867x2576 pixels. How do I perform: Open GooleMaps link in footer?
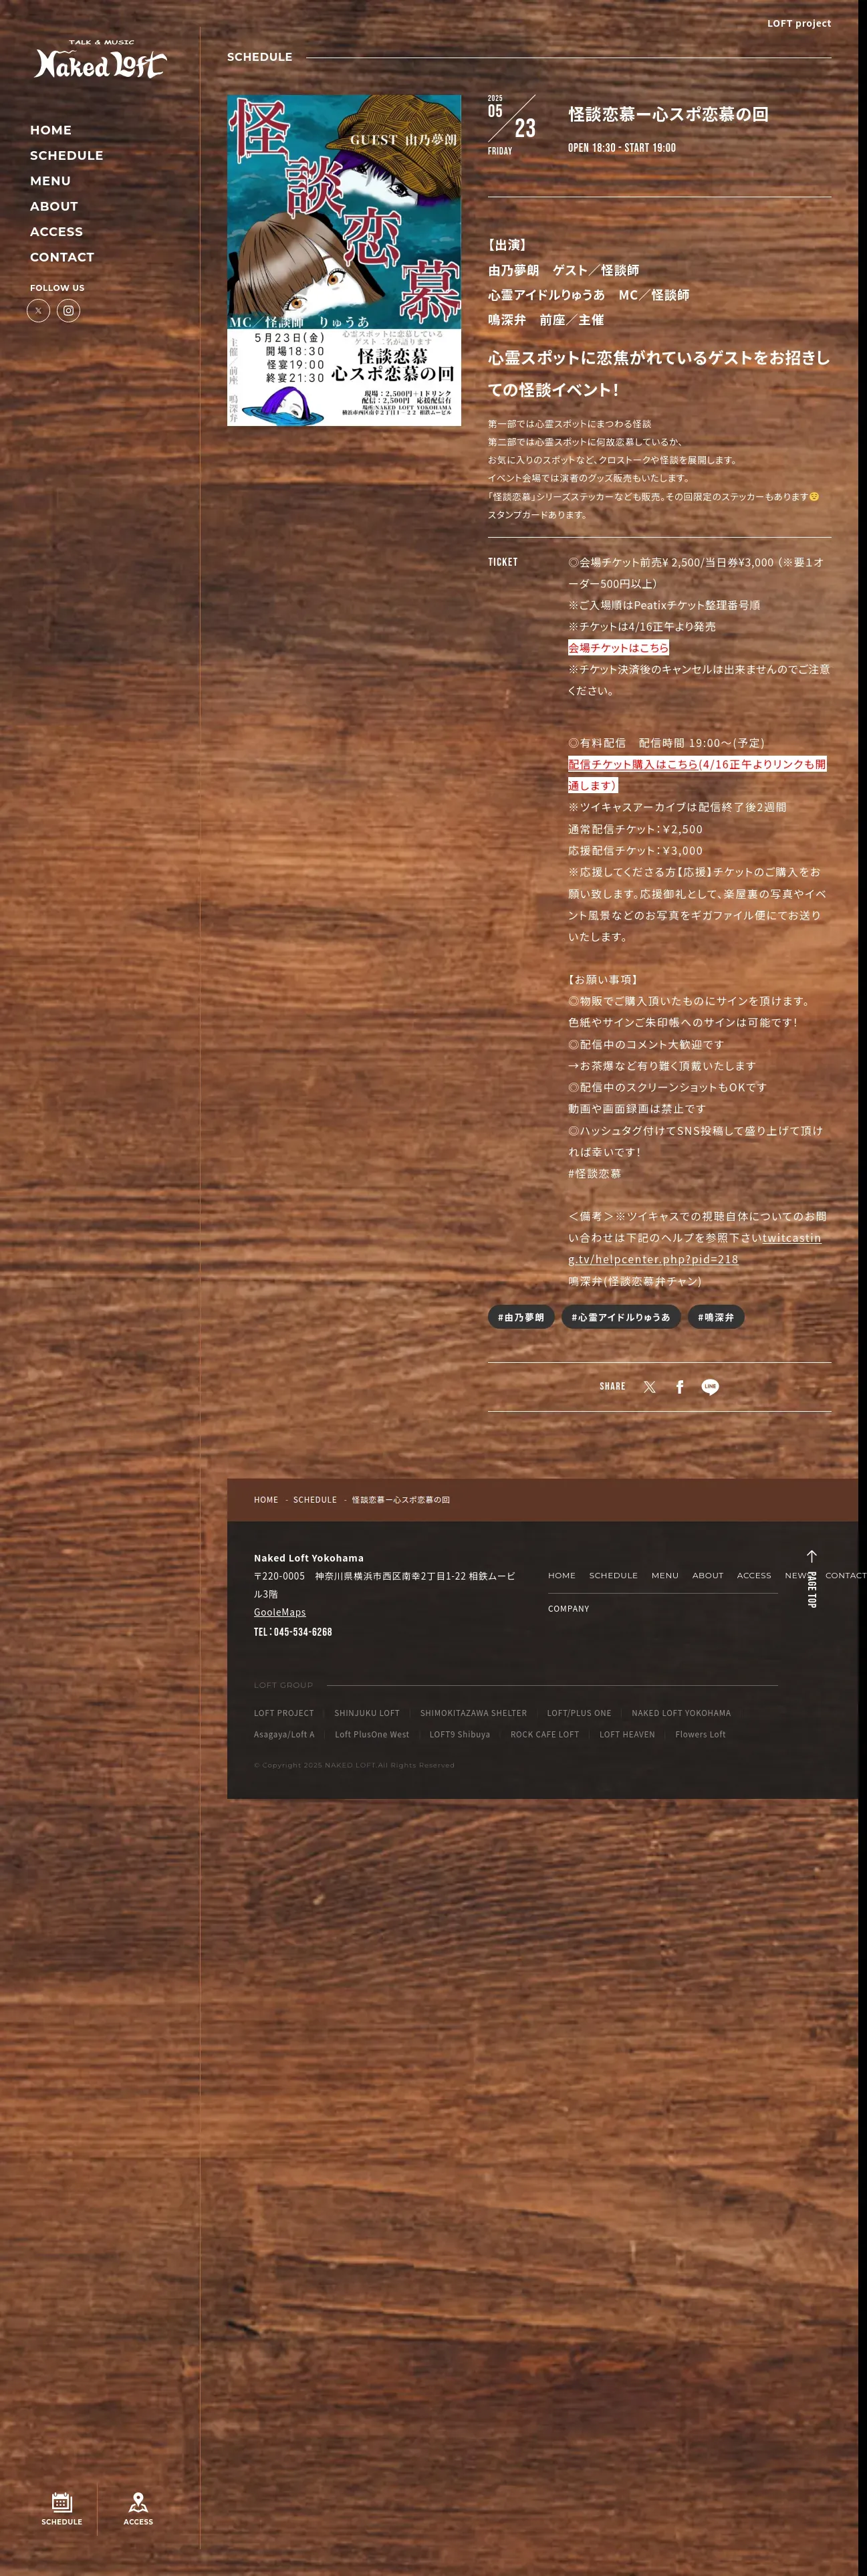click(280, 1612)
